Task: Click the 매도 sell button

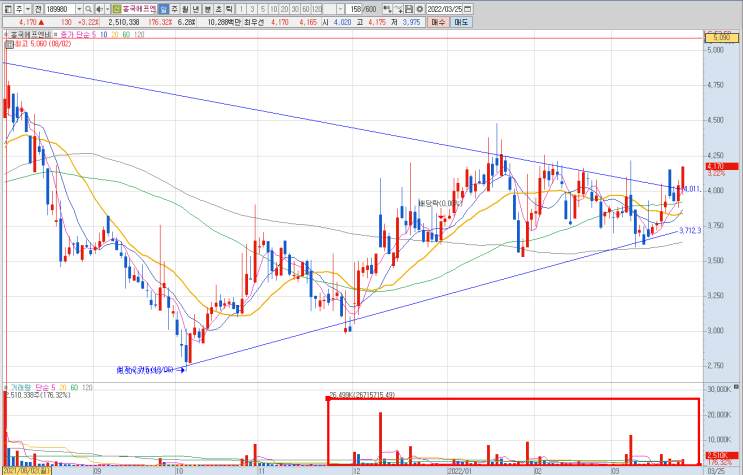Action: [x=461, y=22]
